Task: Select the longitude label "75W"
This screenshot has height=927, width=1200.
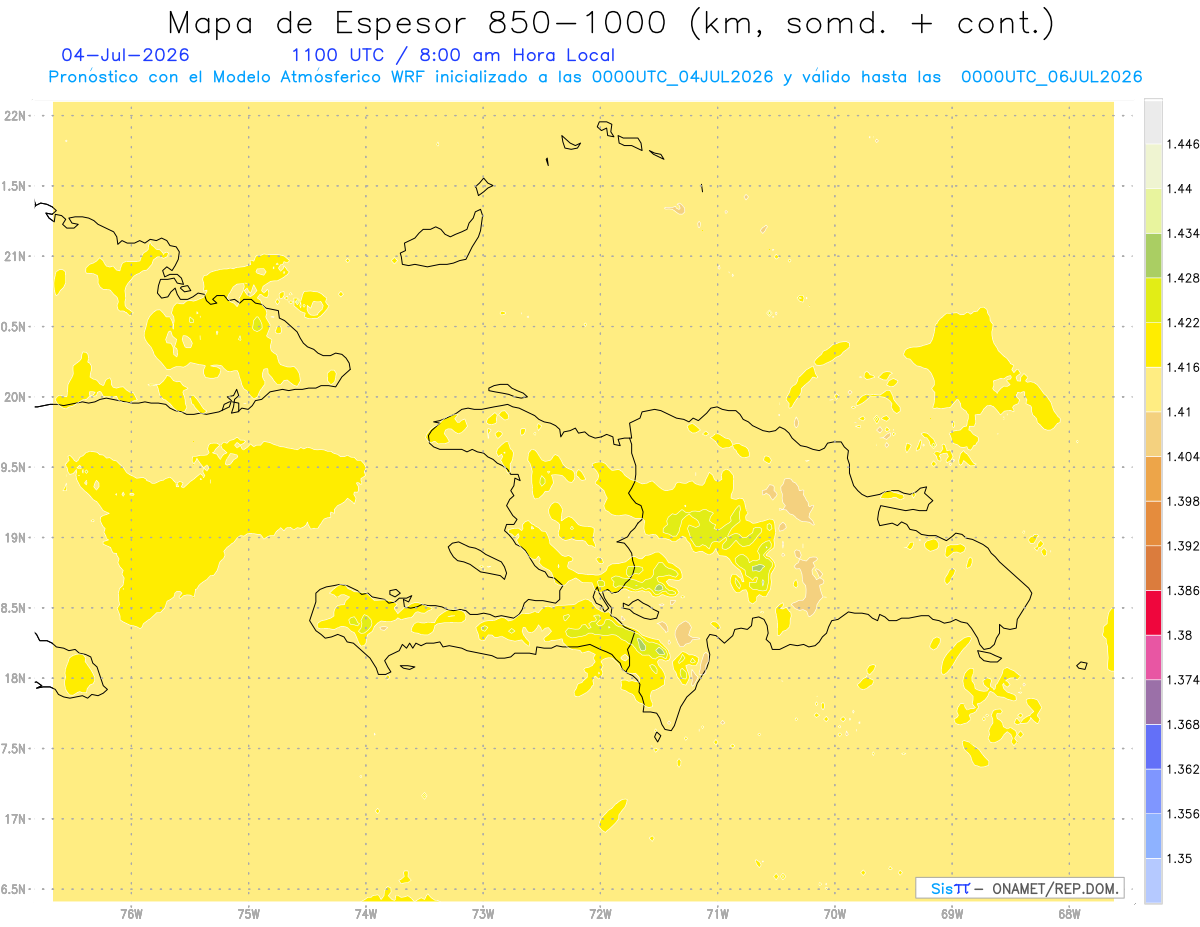Action: 248,914
